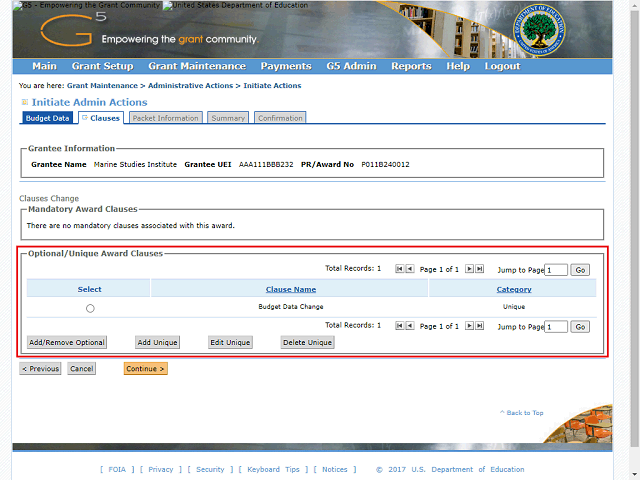Viewport: 640px width, 480px height.
Task: Go to last page in bottom pager
Action: coord(480,325)
